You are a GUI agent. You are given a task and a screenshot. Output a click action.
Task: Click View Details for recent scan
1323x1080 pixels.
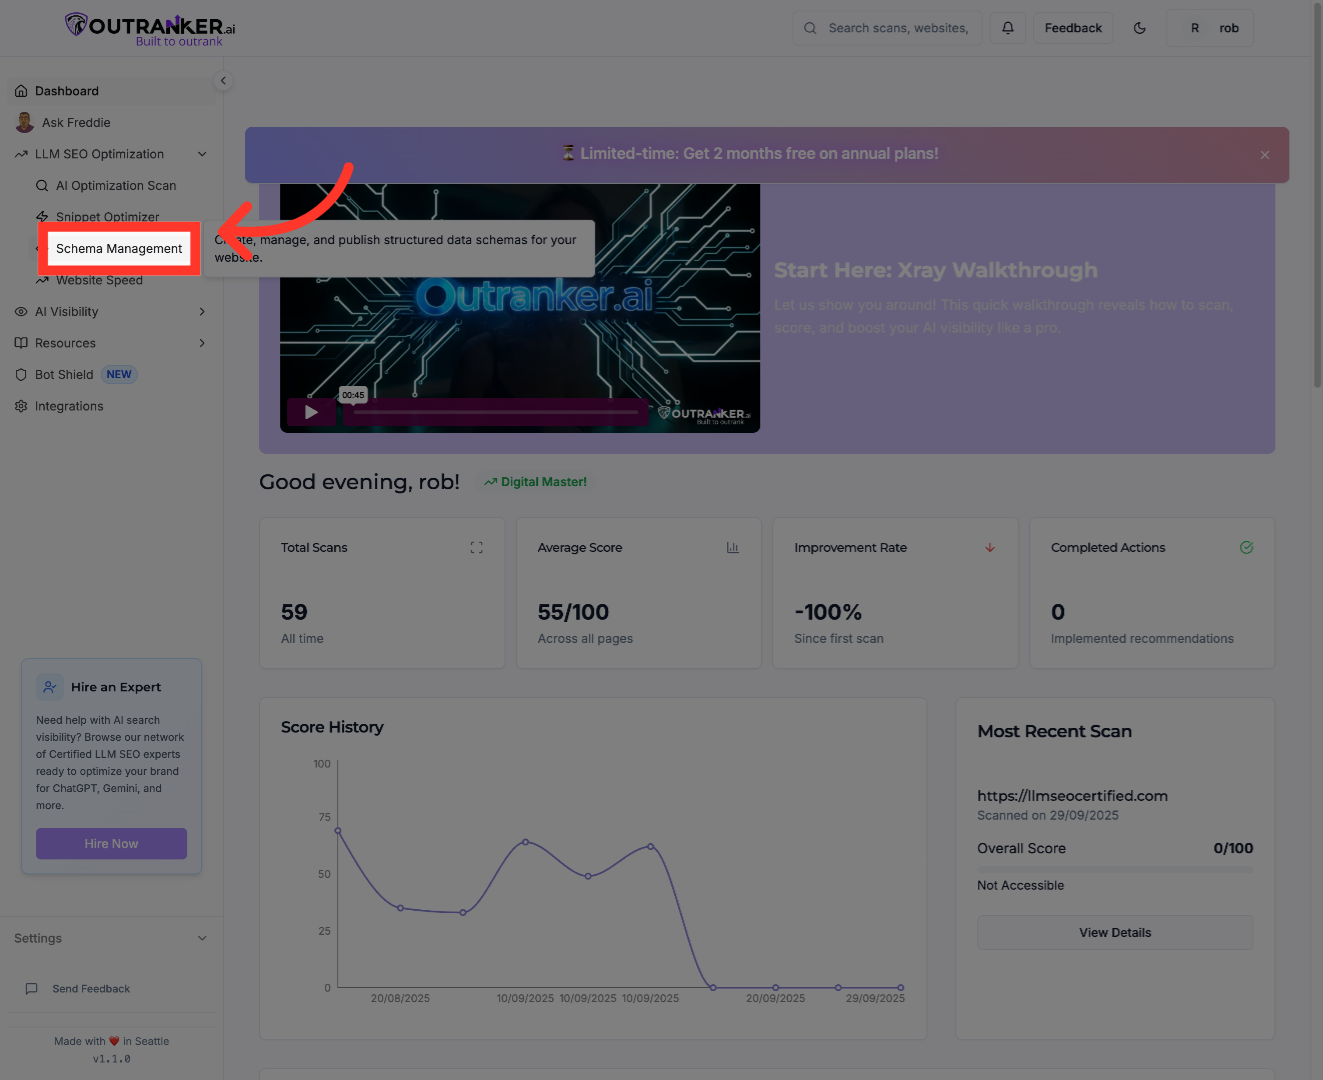(1114, 933)
